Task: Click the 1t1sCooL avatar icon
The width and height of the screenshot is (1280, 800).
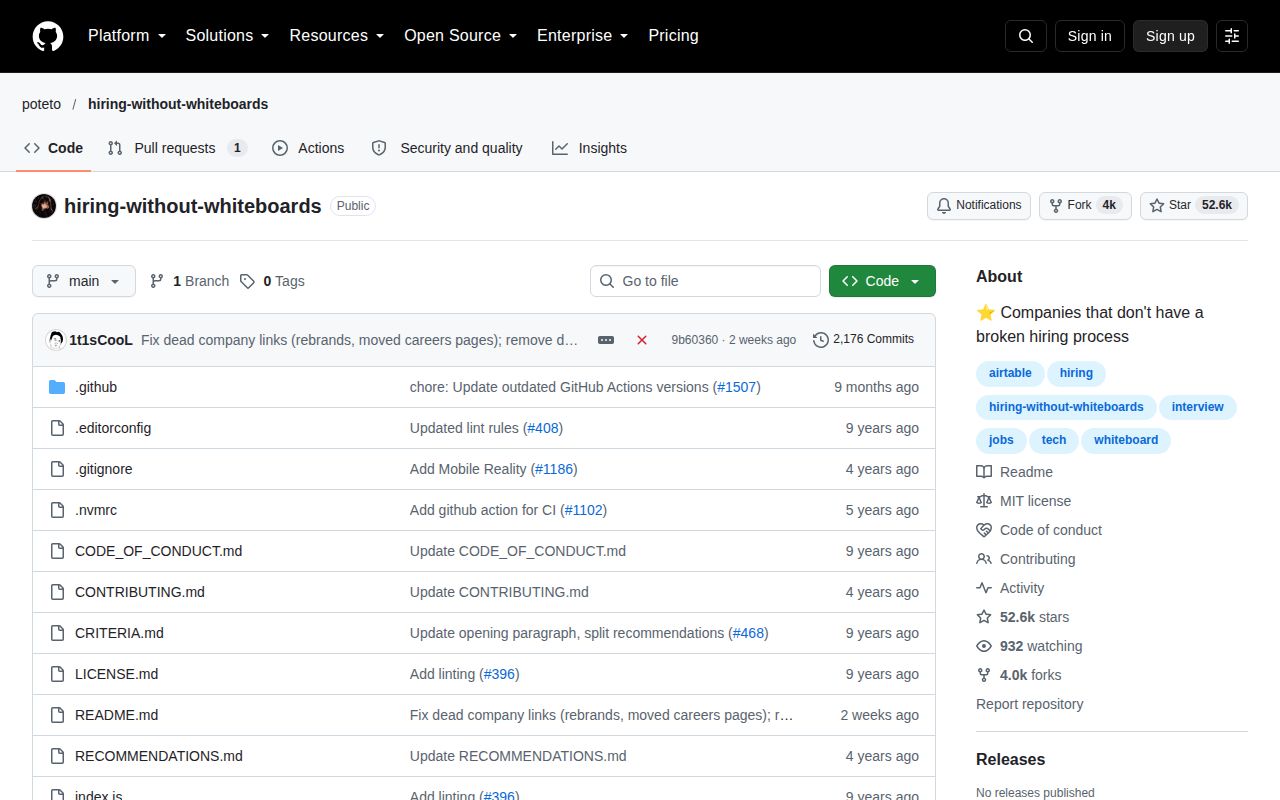Action: [x=55, y=340]
